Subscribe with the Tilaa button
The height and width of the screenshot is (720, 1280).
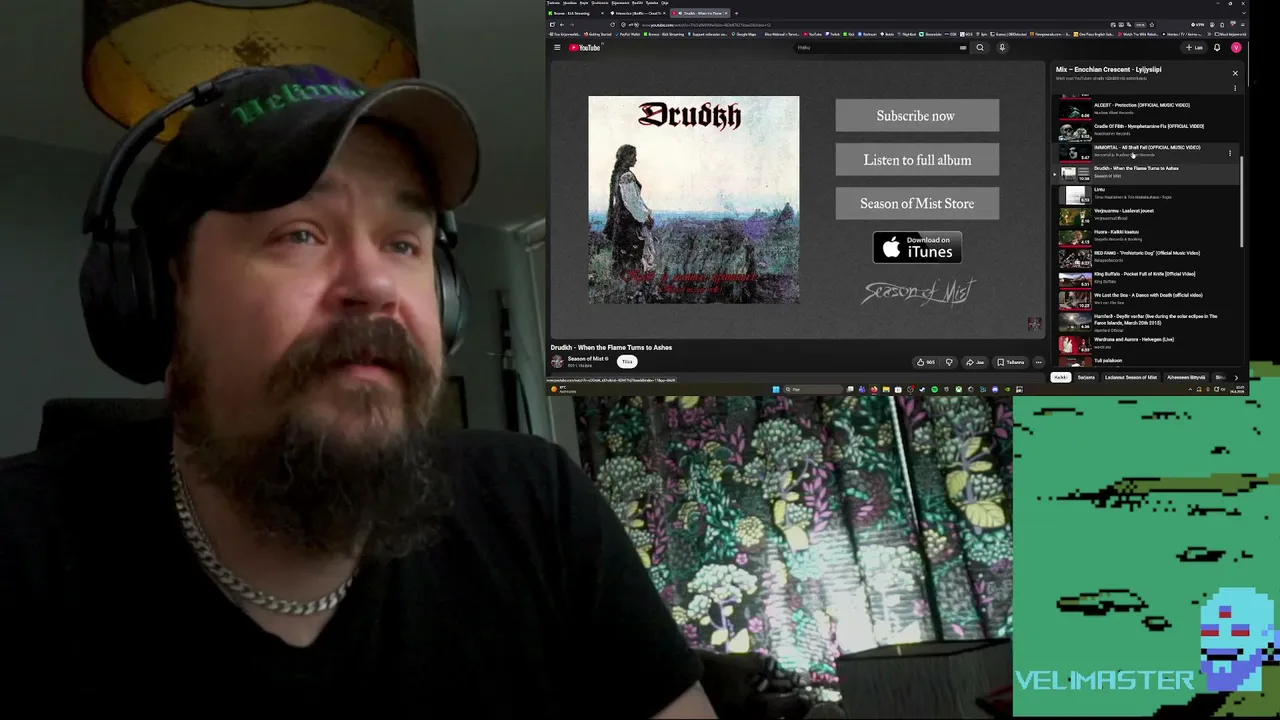(627, 362)
